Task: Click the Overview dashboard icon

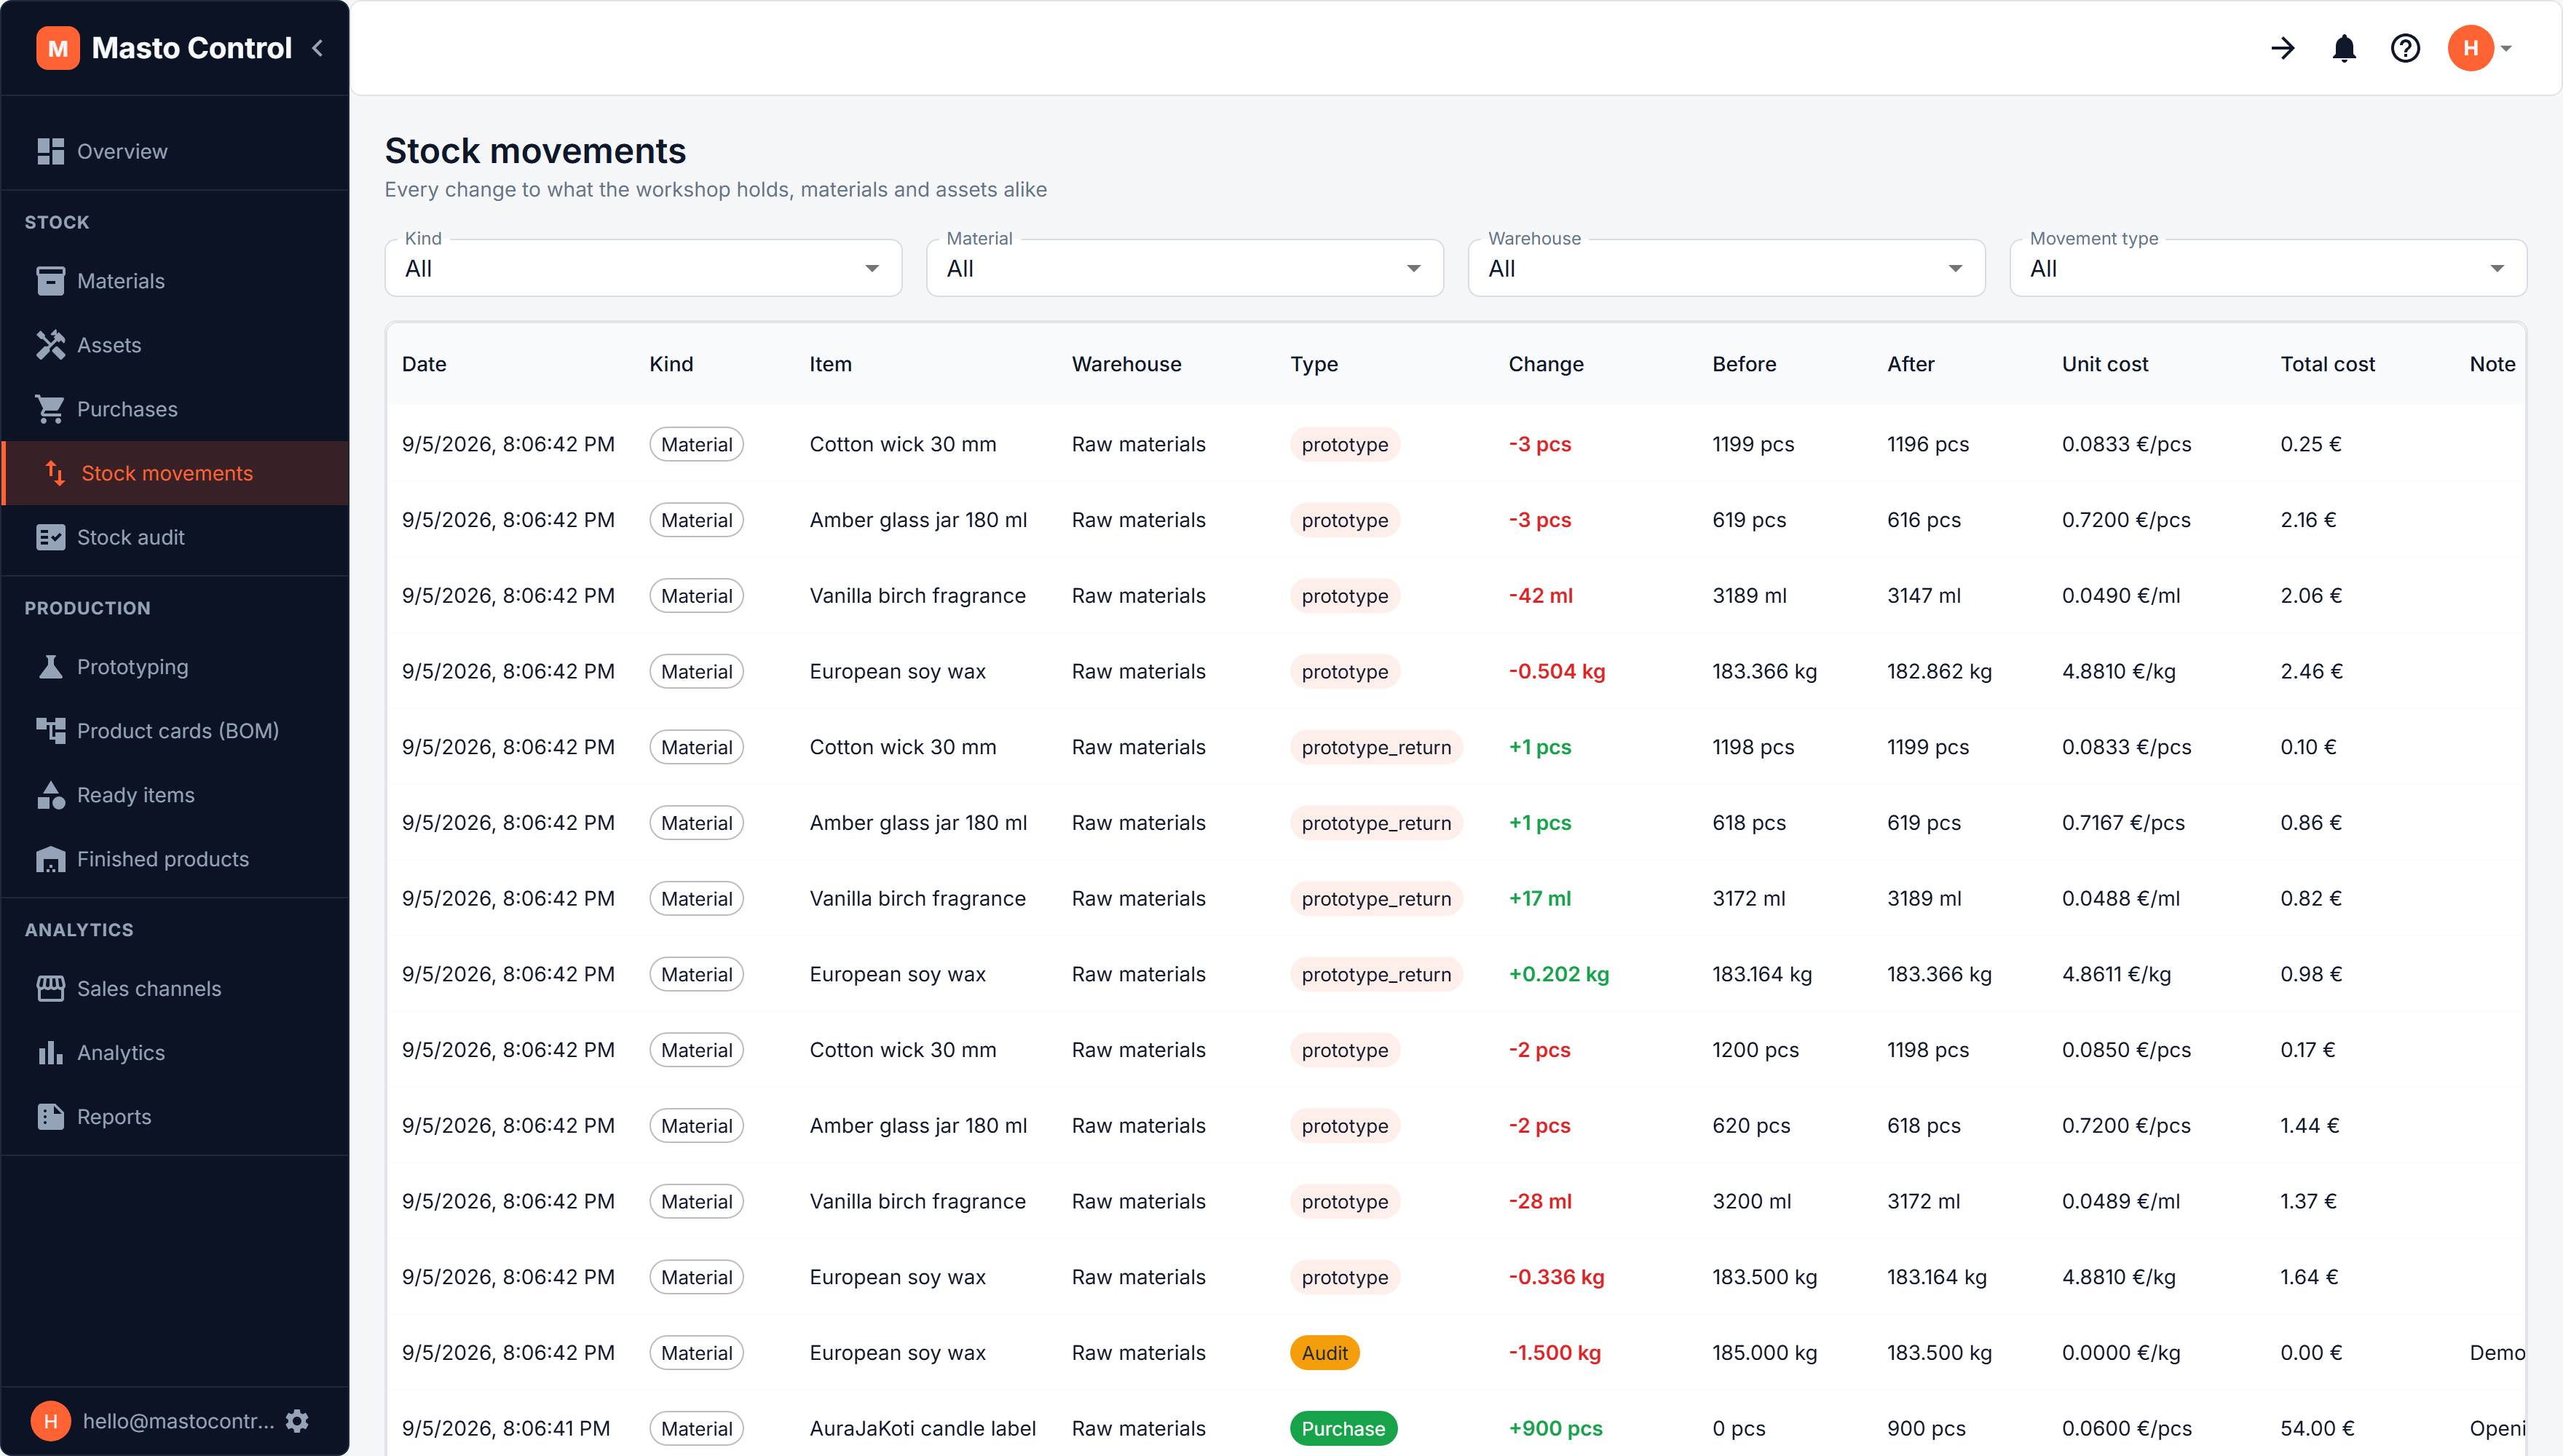Action: point(50,151)
